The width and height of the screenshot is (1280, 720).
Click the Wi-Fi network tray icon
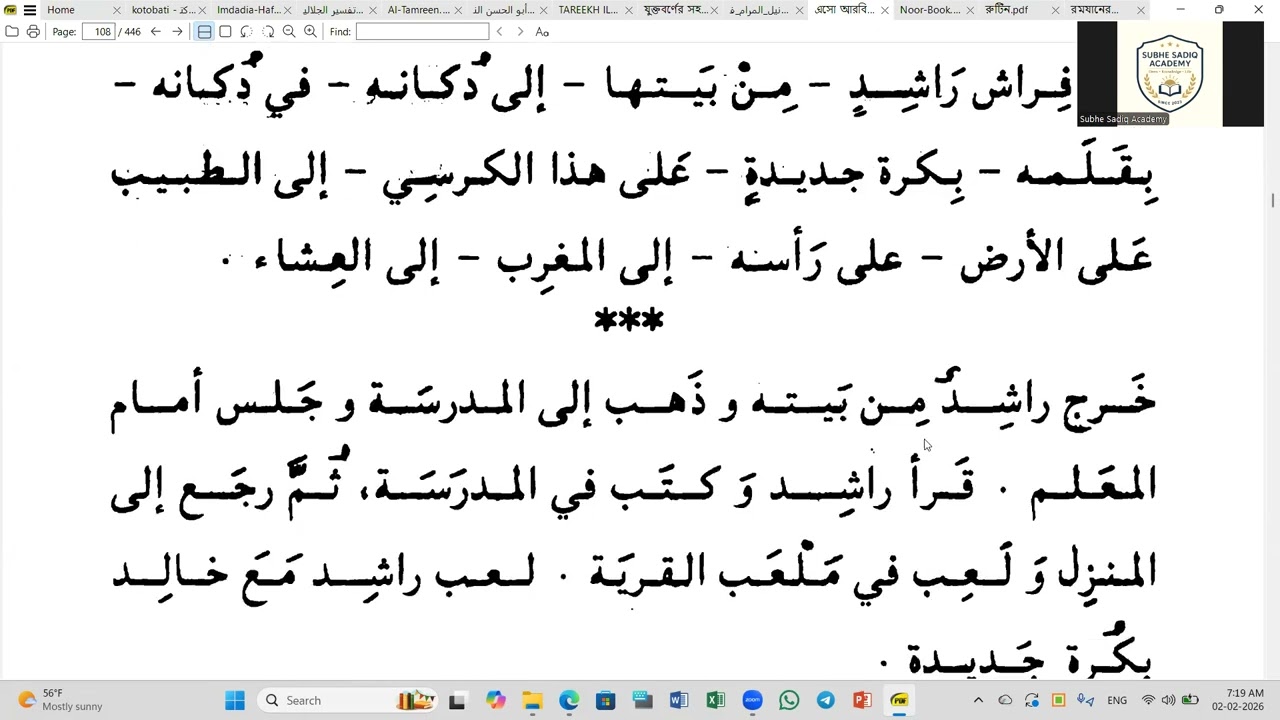click(1149, 700)
